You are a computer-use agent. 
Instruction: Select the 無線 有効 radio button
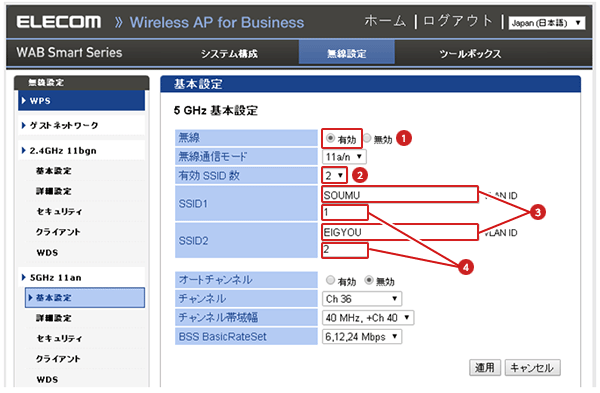click(x=331, y=138)
